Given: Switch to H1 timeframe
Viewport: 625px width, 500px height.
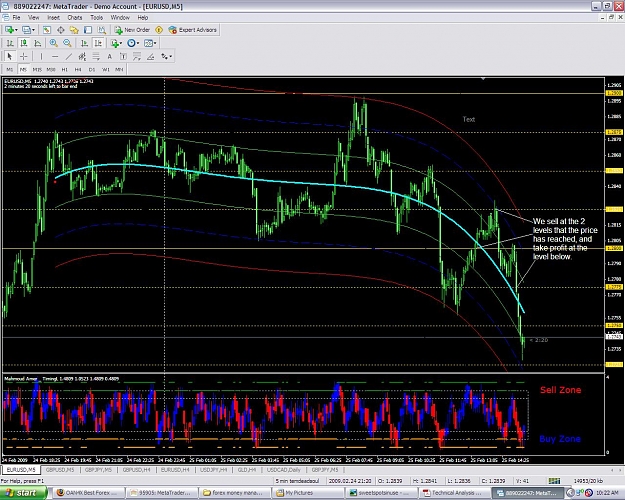Looking at the screenshot, I should coord(65,69).
